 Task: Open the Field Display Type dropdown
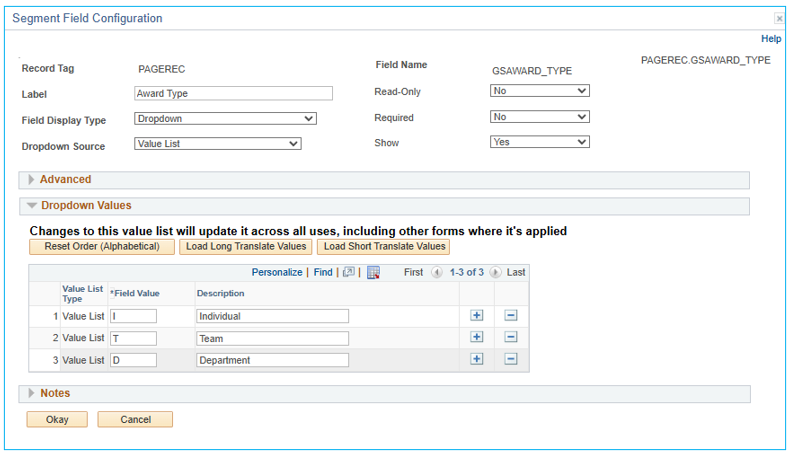tap(225, 119)
